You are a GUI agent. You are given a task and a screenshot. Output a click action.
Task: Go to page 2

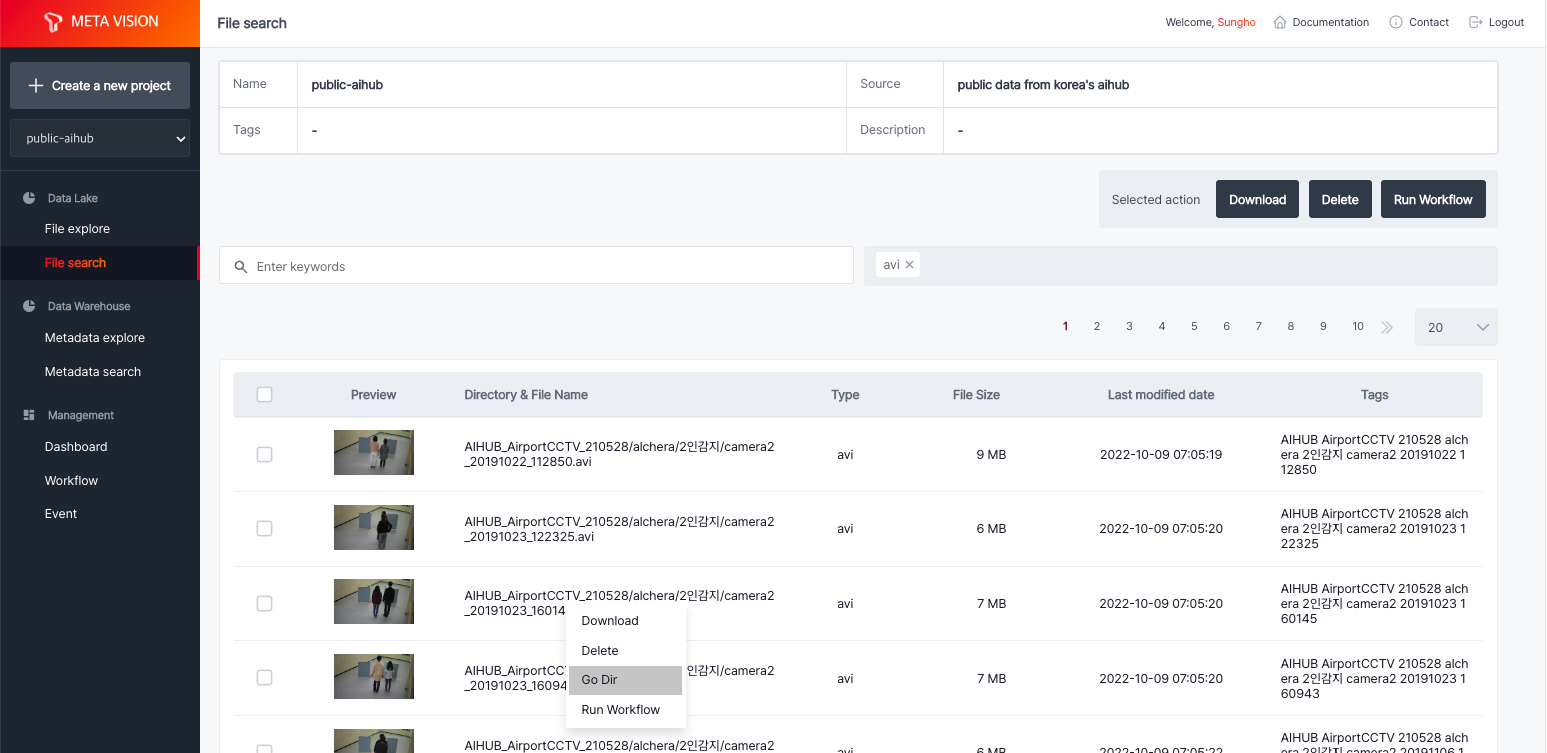(1097, 326)
